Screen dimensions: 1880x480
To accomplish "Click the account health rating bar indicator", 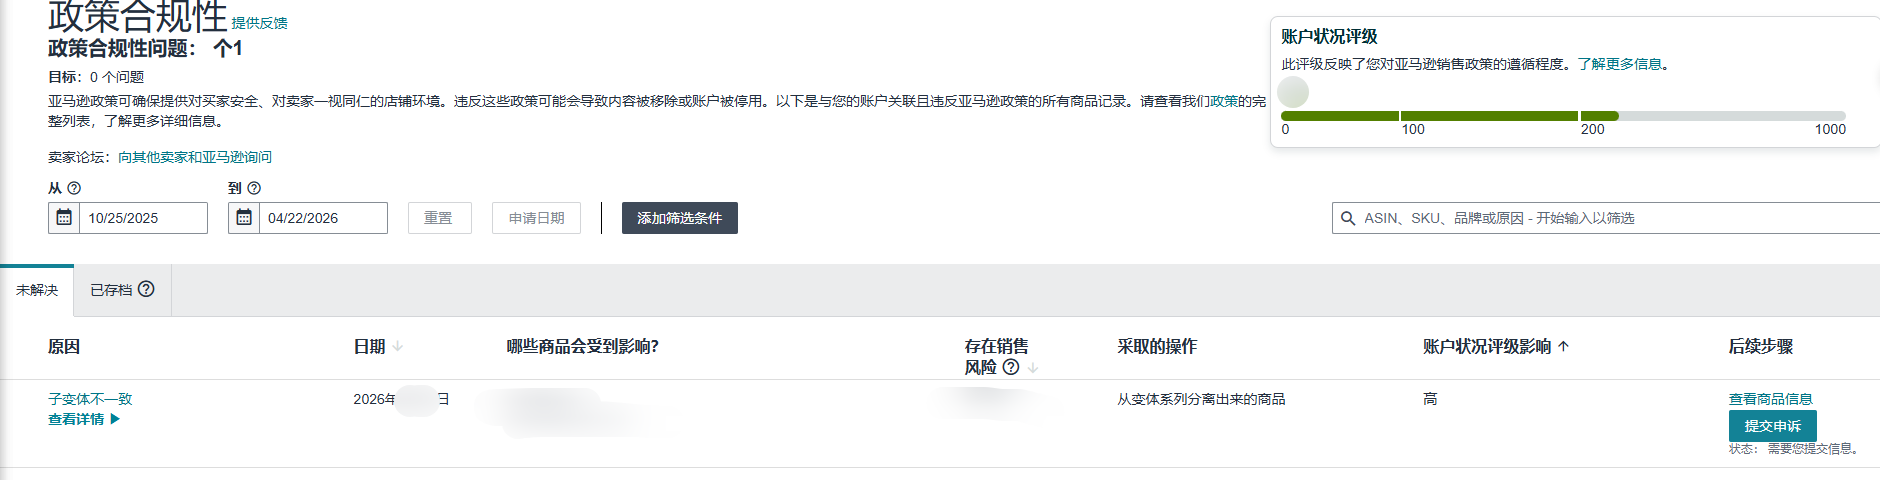I will pos(1293,92).
